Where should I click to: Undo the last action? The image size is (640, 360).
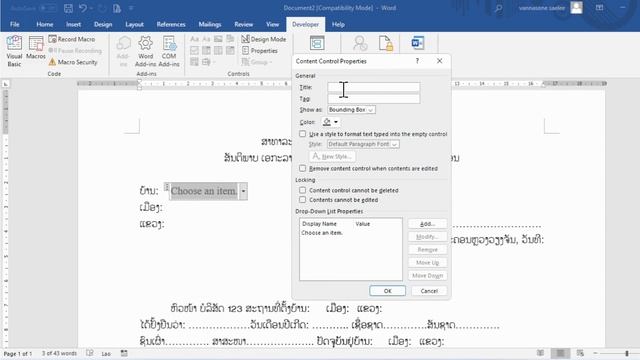coord(83,8)
